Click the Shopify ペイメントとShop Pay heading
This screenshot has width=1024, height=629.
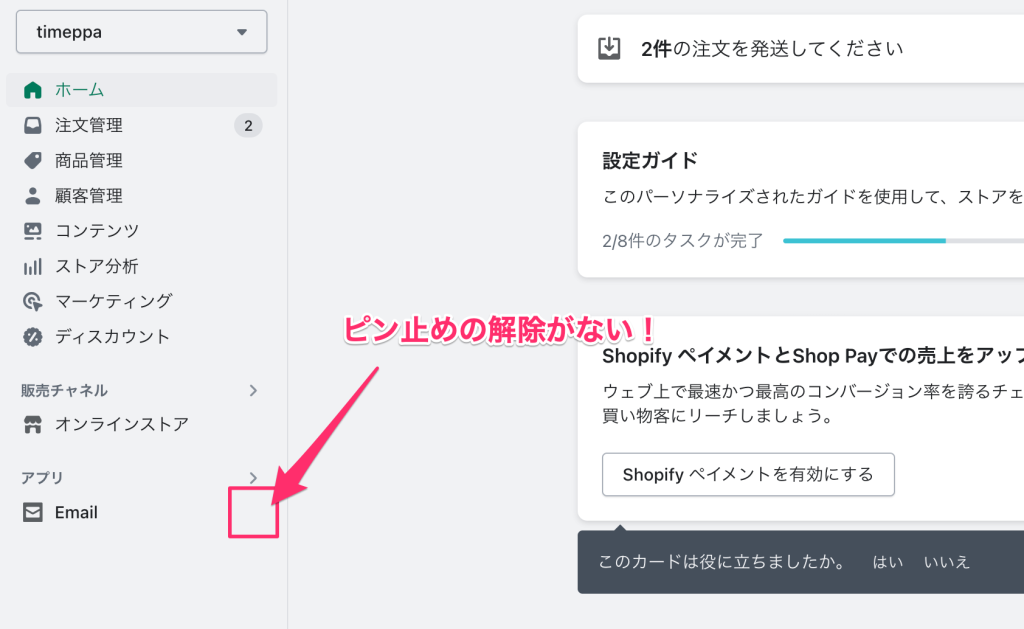click(x=812, y=356)
